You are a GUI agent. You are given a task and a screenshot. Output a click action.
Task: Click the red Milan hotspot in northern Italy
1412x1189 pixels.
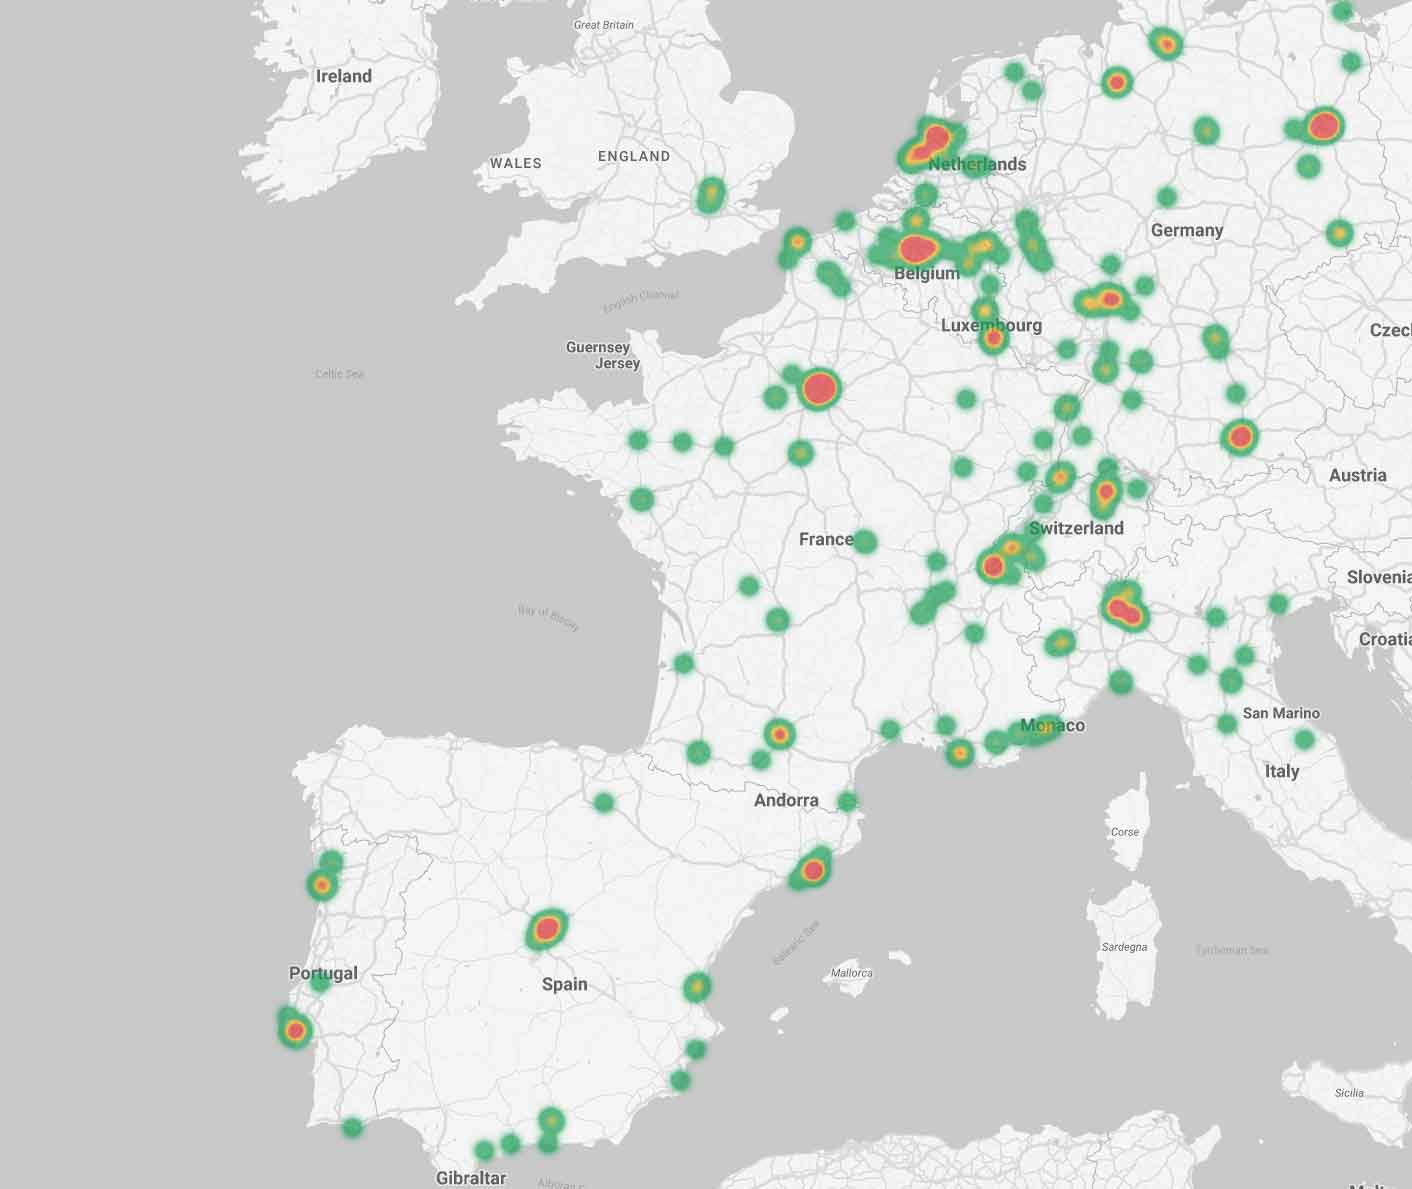tap(1124, 608)
